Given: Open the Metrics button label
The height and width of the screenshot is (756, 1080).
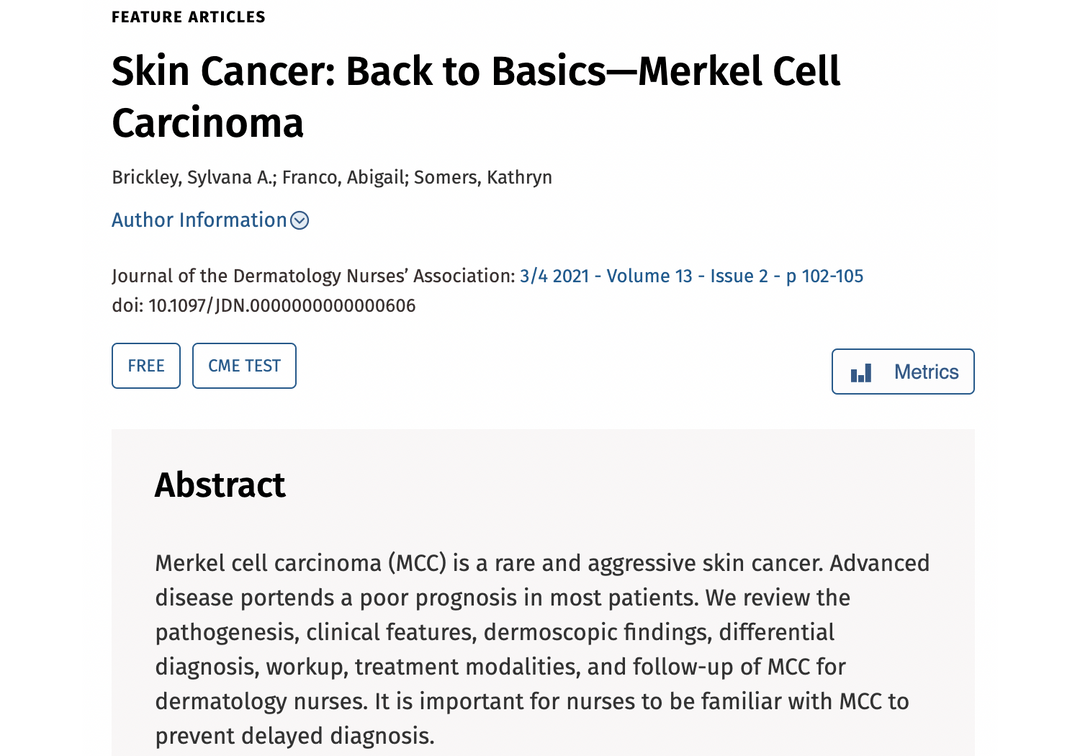Looking at the screenshot, I should tap(926, 372).
